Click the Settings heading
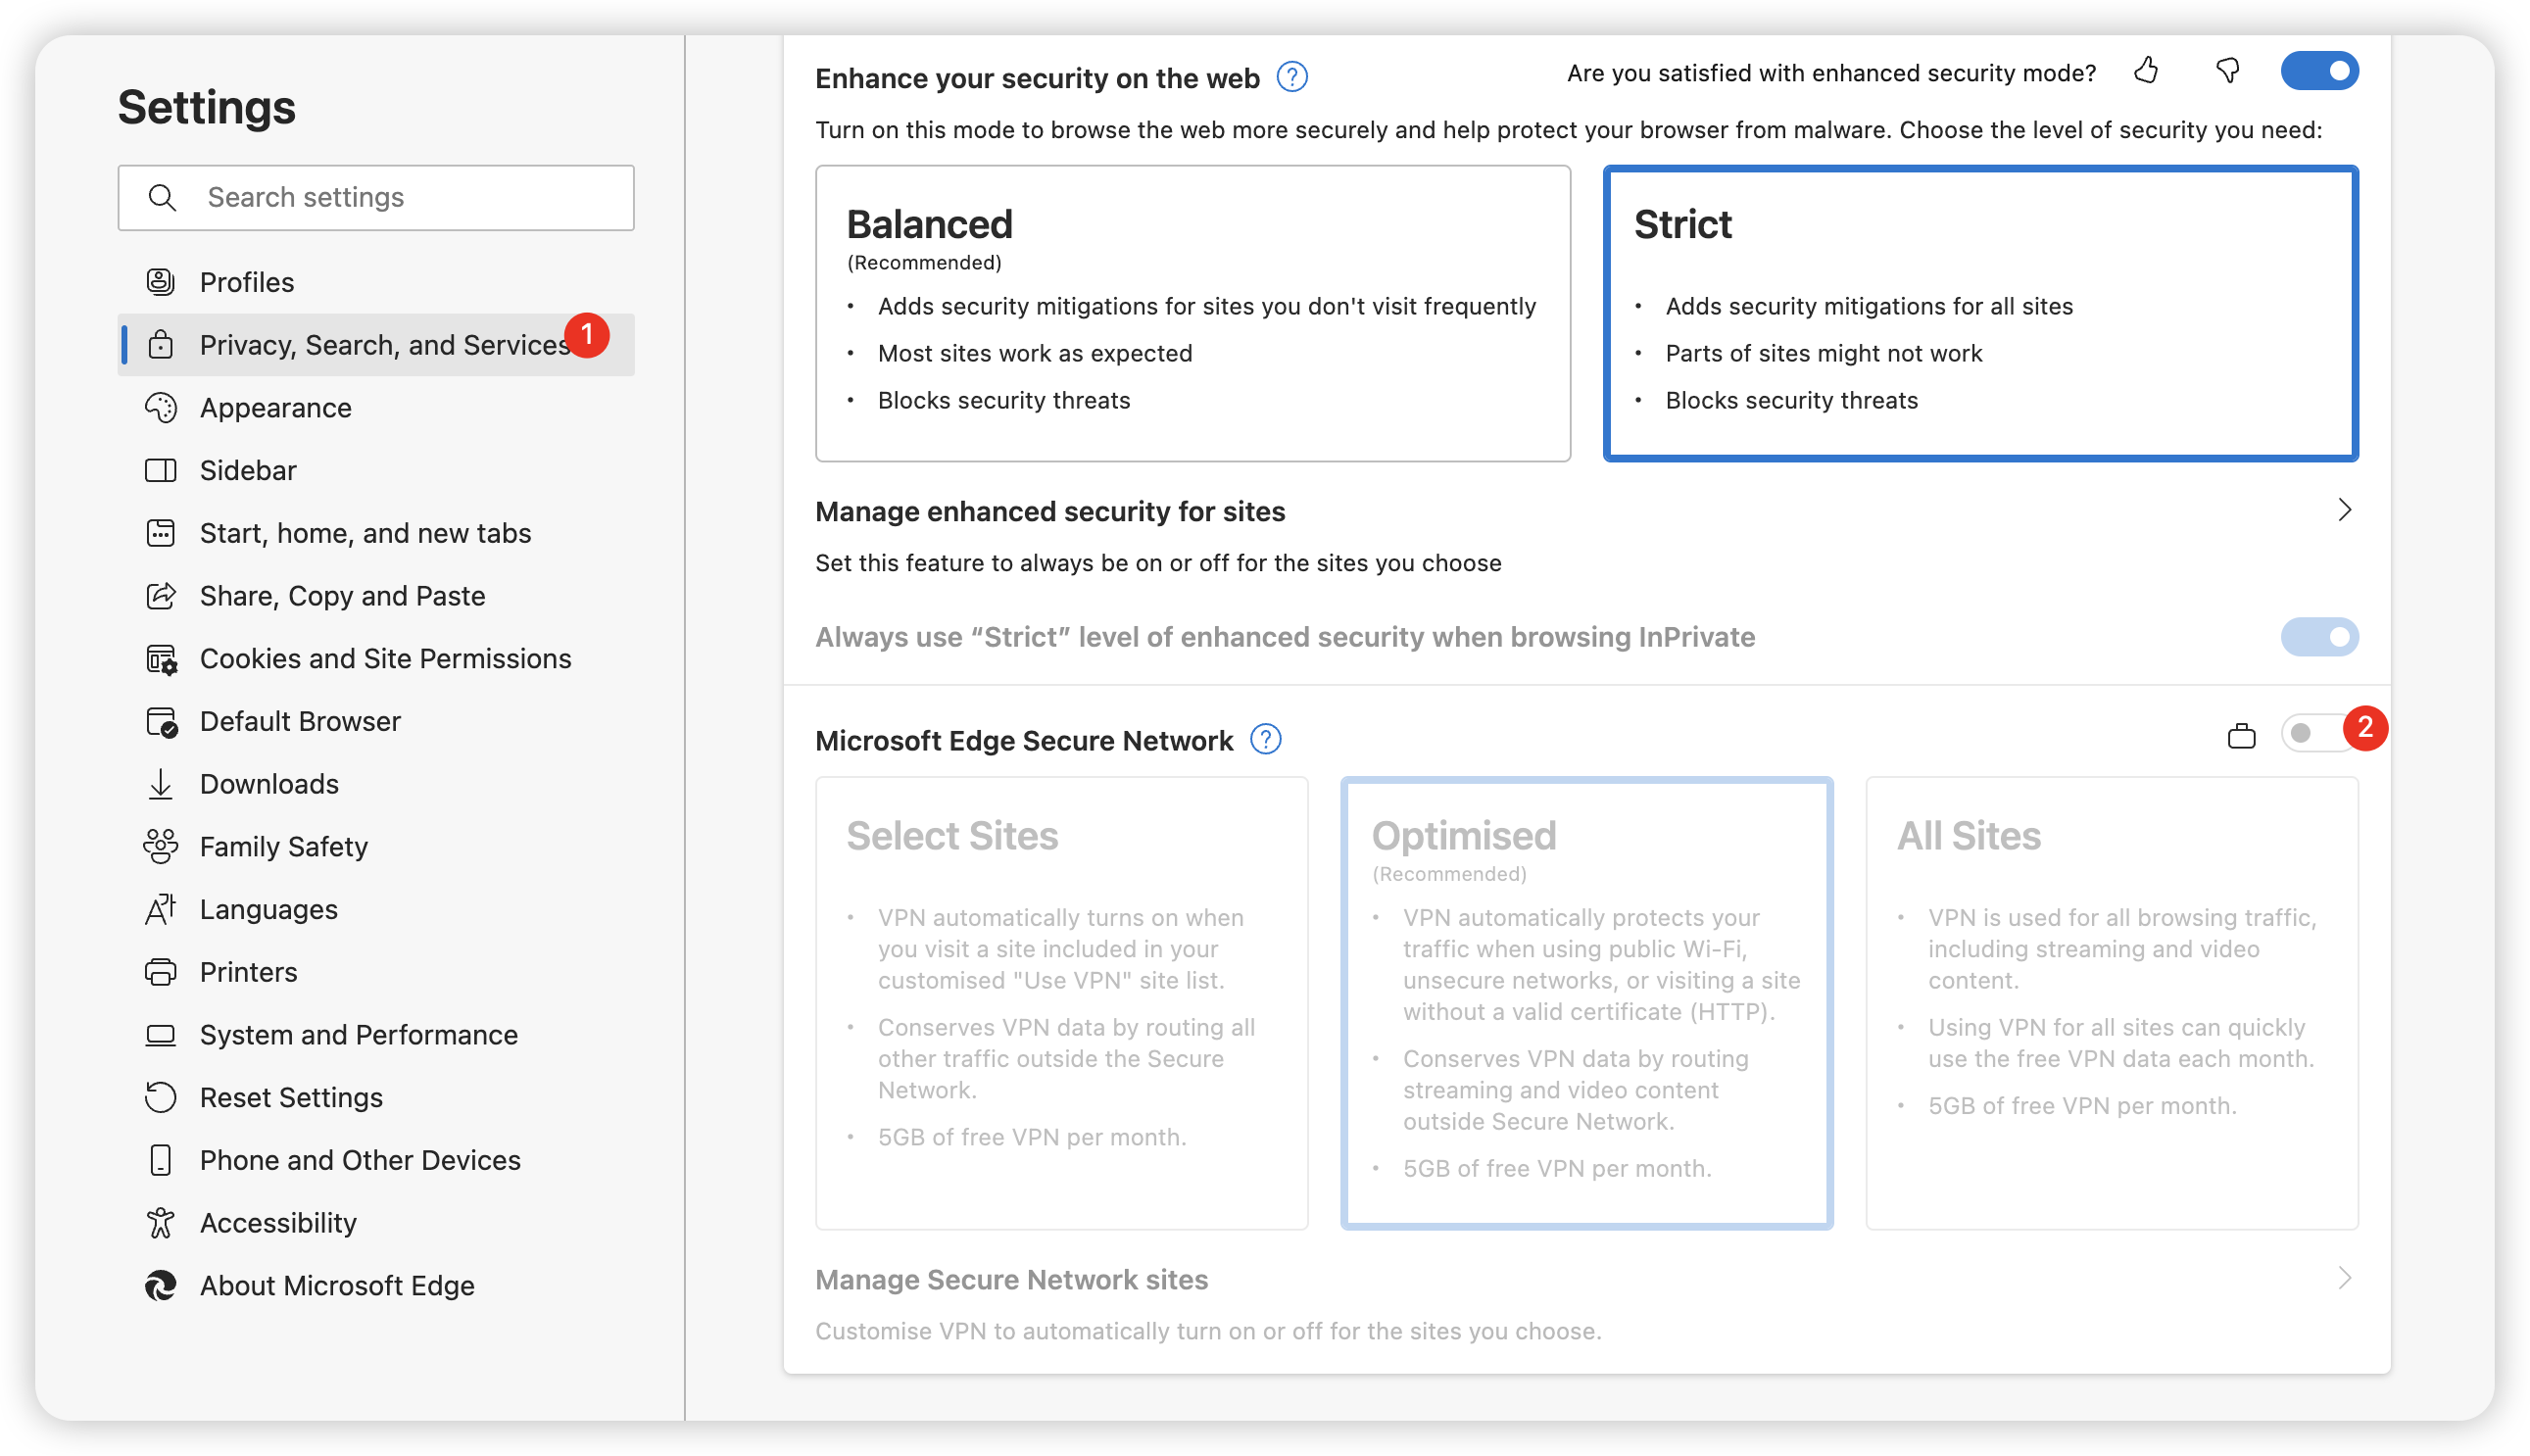2530x1456 pixels. (x=206, y=107)
